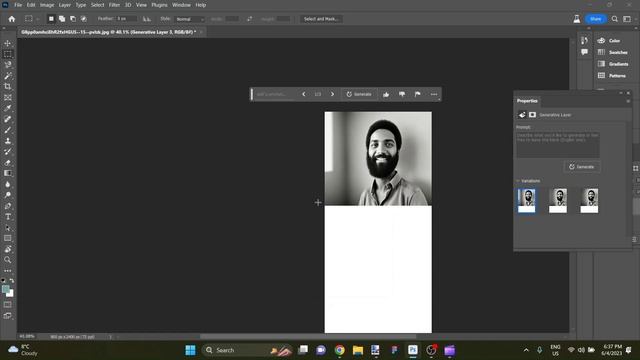640x360 pixels.
Task: Toggle Quick Mask mode icon
Action: tap(8, 304)
